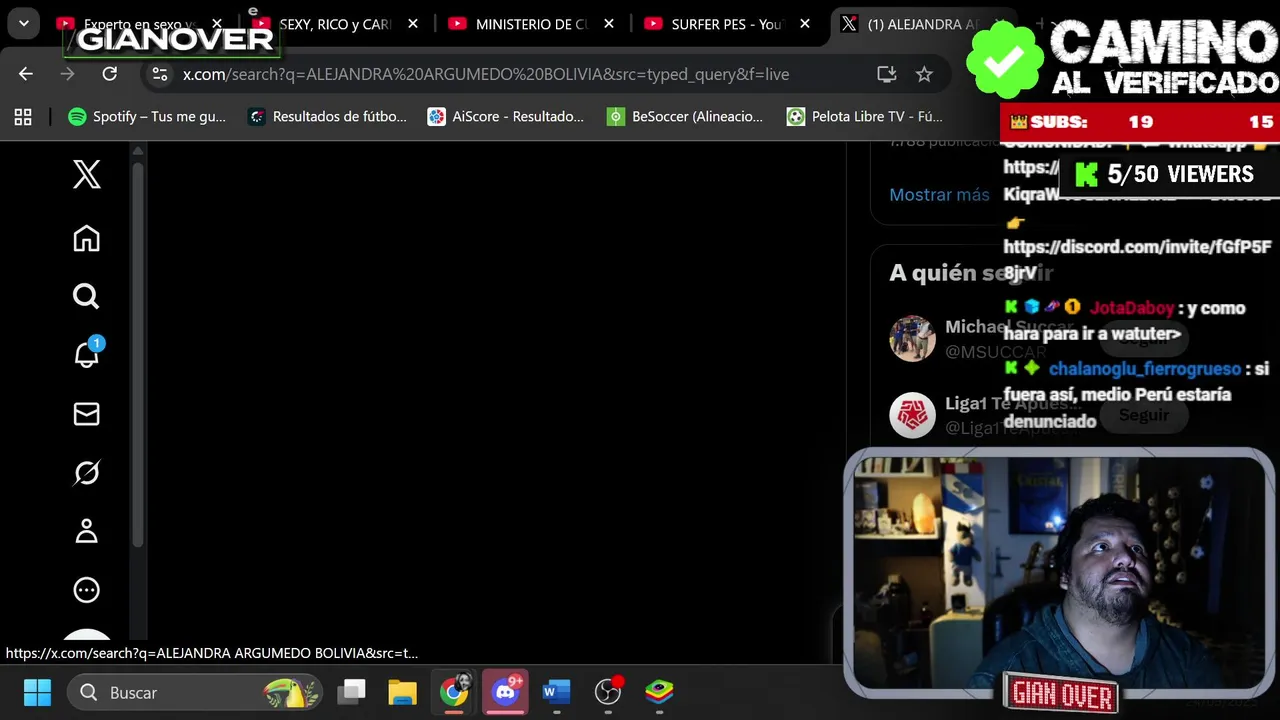Click the taskbar Buscar search box
The width and height of the screenshot is (1280, 720).
(x=196, y=692)
